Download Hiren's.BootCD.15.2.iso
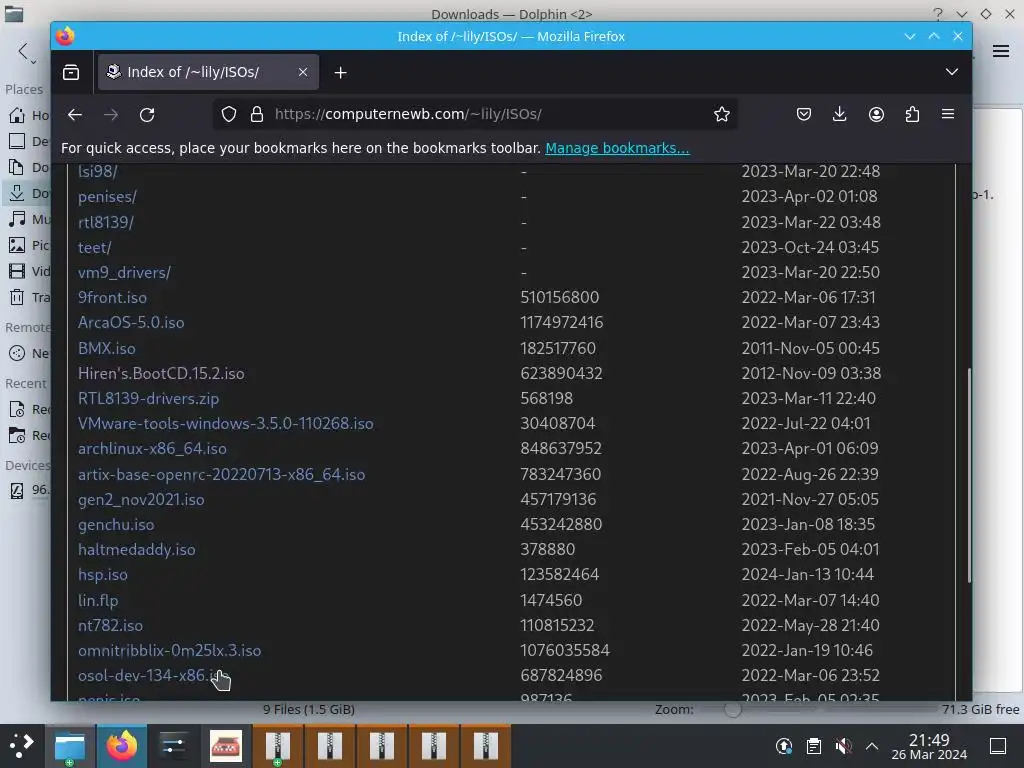This screenshot has height=768, width=1024. tap(161, 374)
